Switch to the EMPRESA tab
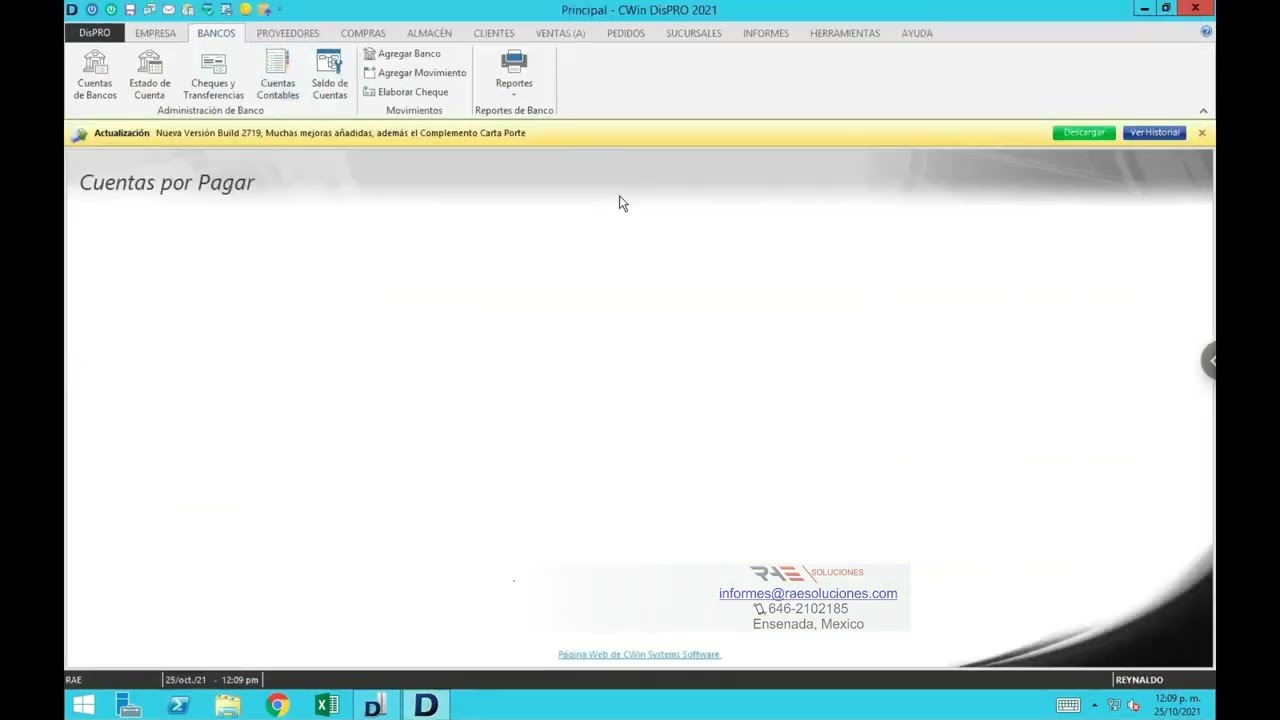This screenshot has width=1280, height=720. tap(155, 33)
